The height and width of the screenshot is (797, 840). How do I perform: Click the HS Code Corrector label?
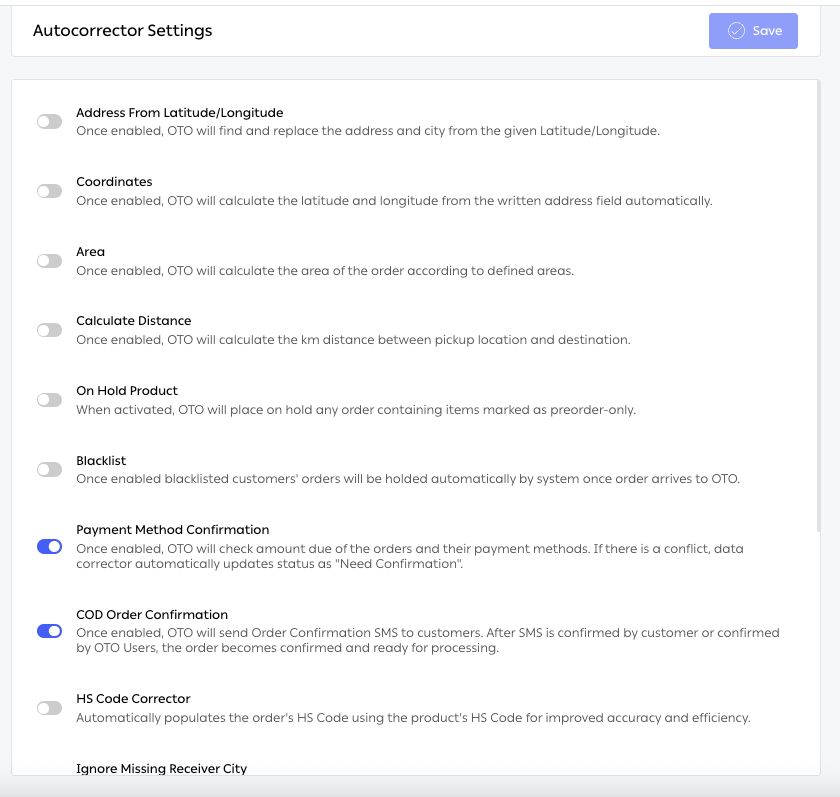(x=133, y=698)
